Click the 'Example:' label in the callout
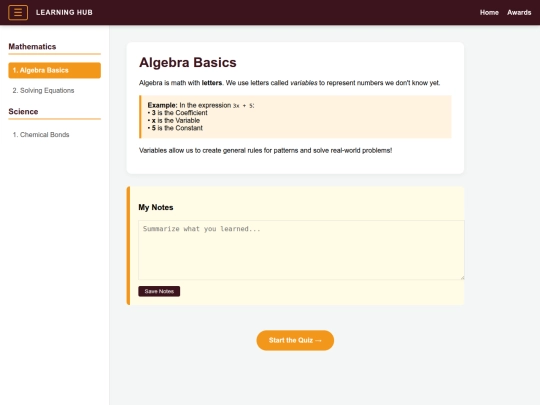Image resolution: width=540 pixels, height=405 pixels. [x=163, y=105]
